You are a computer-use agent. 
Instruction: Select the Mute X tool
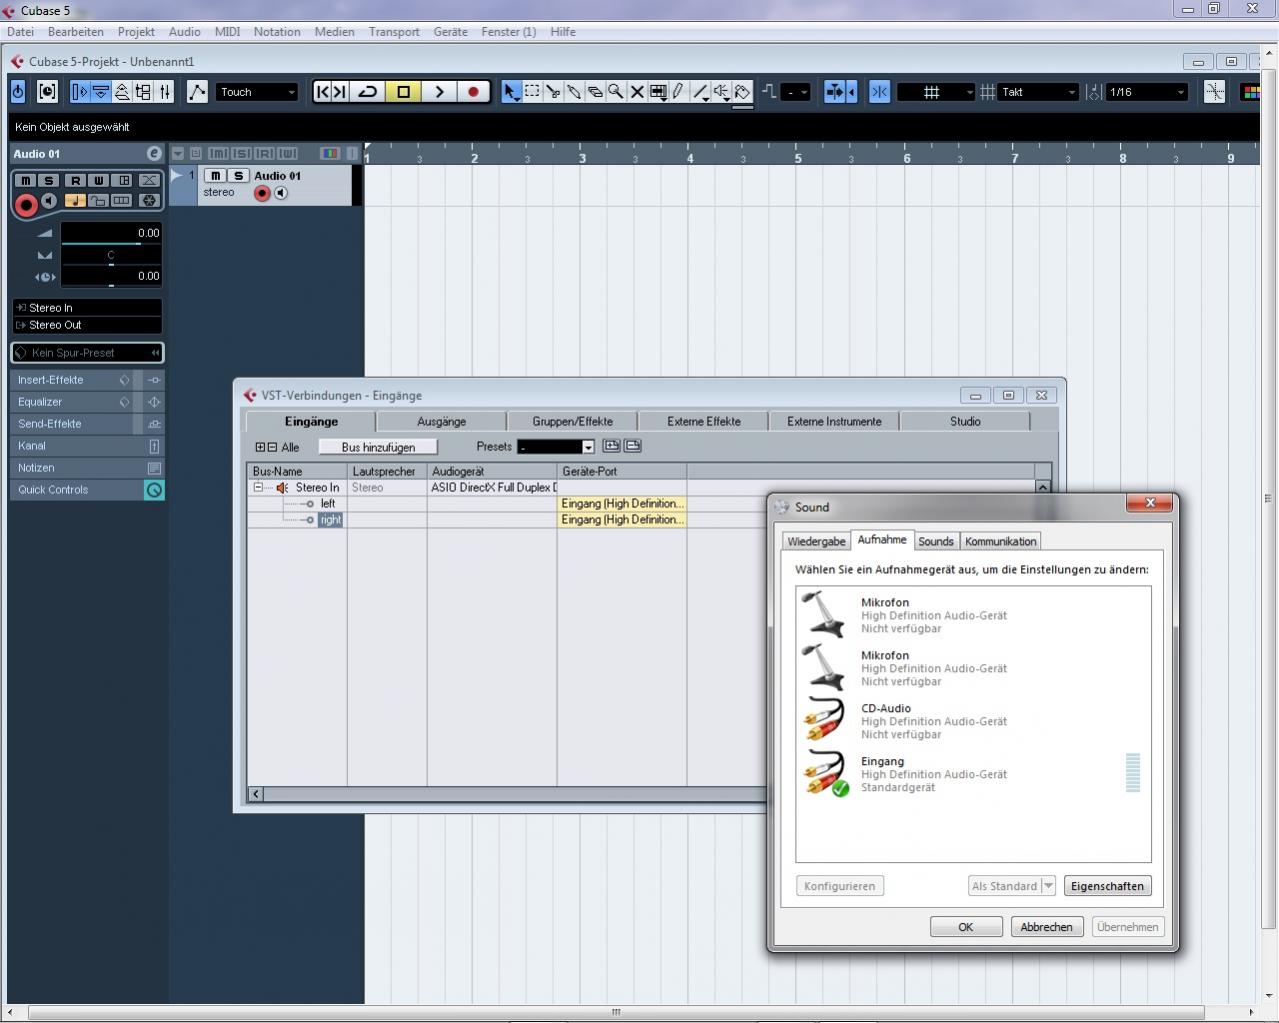click(x=637, y=92)
